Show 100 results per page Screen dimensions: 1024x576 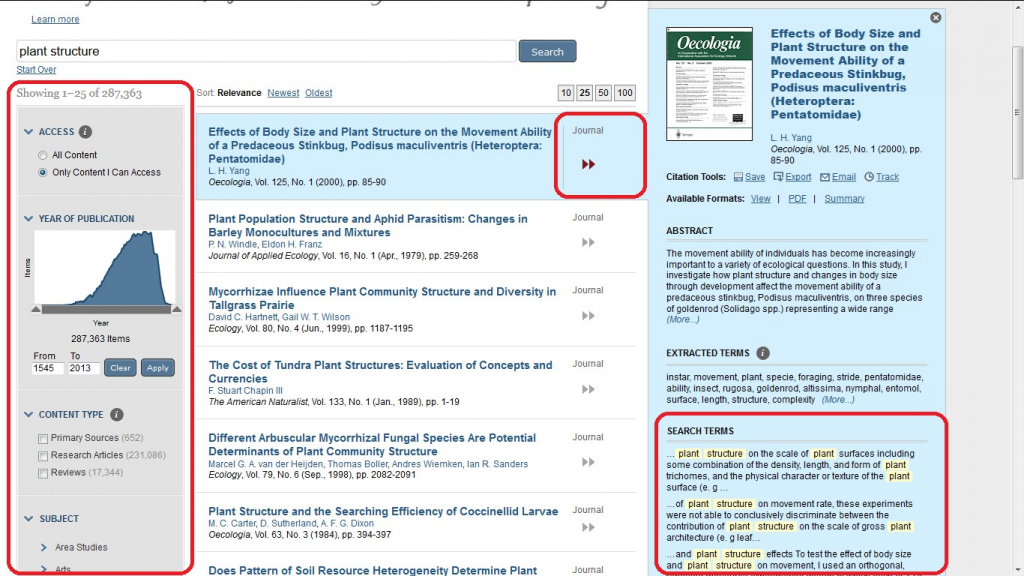click(623, 92)
